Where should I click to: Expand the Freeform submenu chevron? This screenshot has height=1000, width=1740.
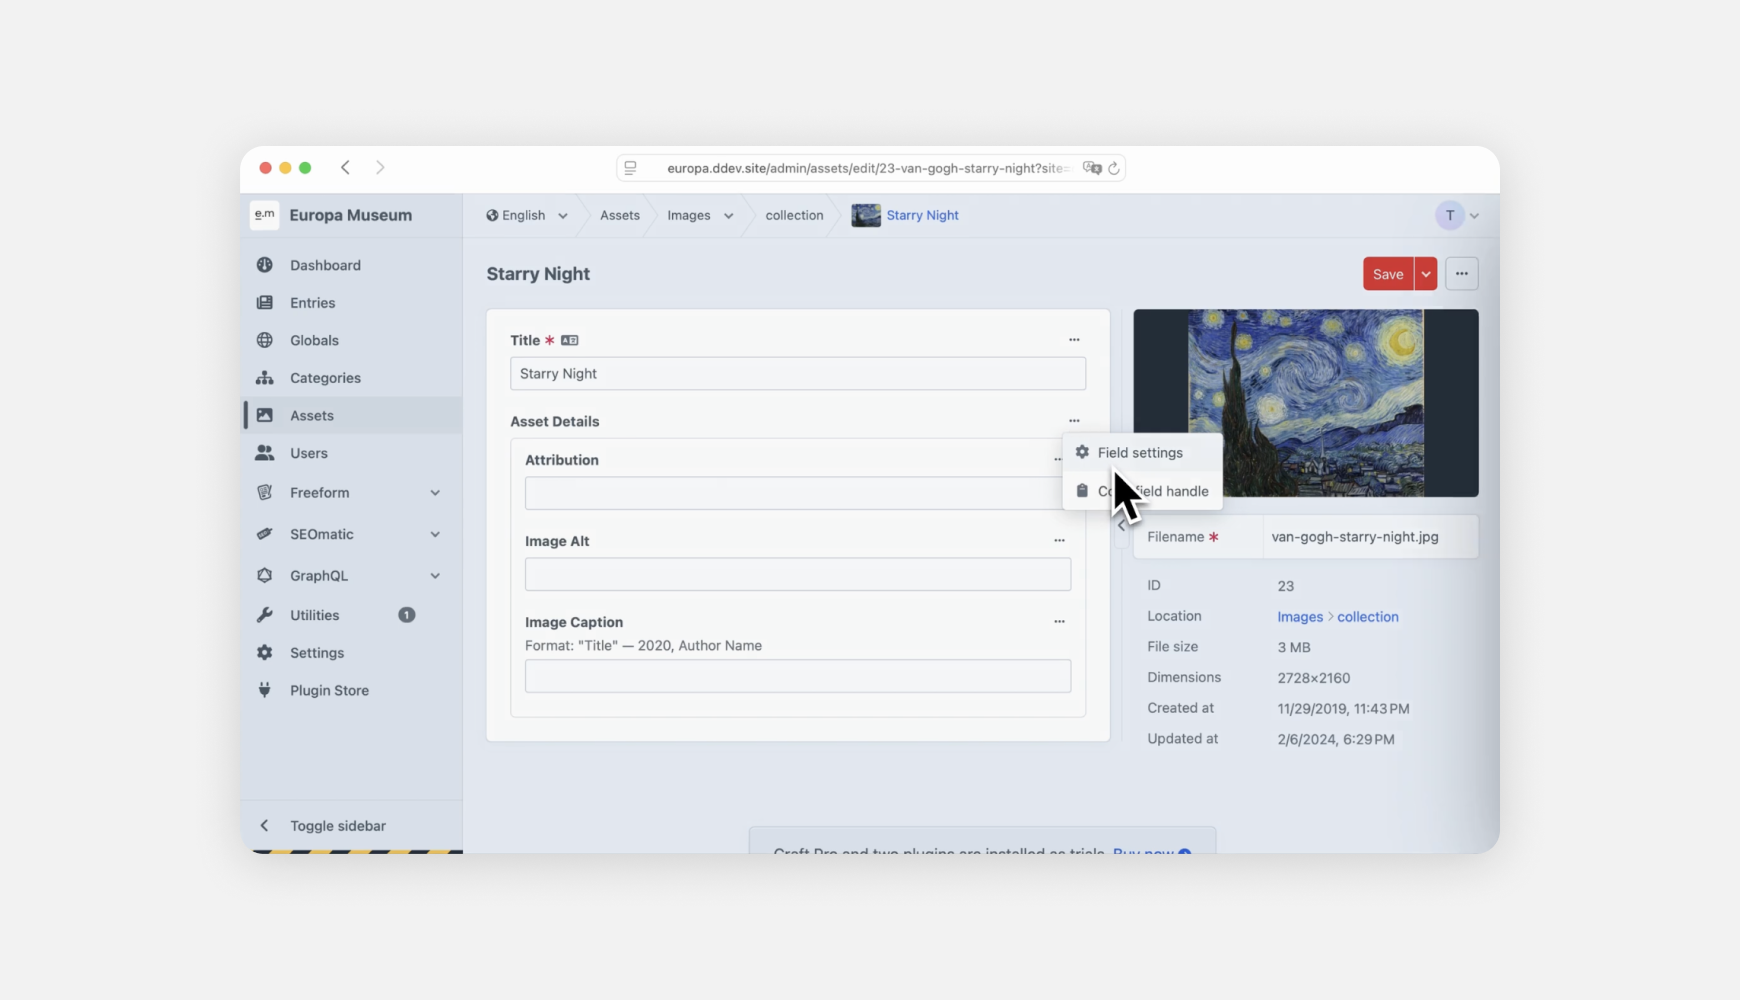[x=435, y=493]
